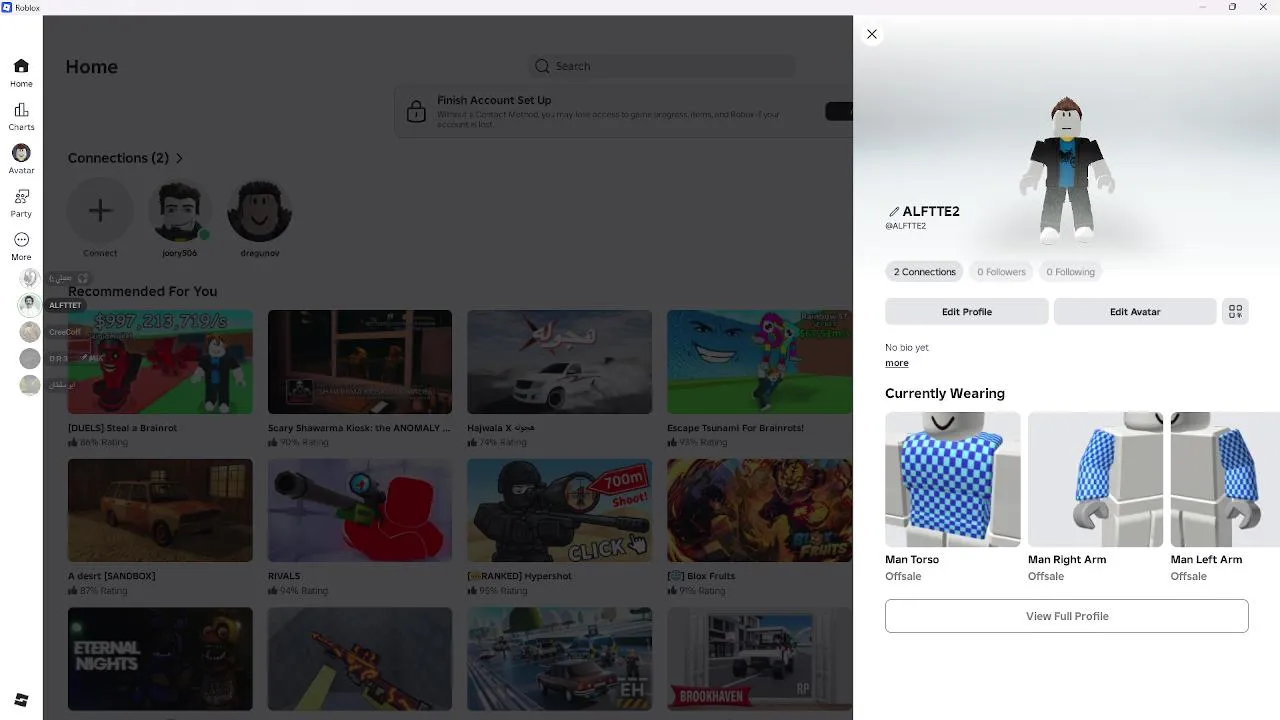Restore the Roblox window size
Viewport: 1280px width, 720px height.
1232,7
